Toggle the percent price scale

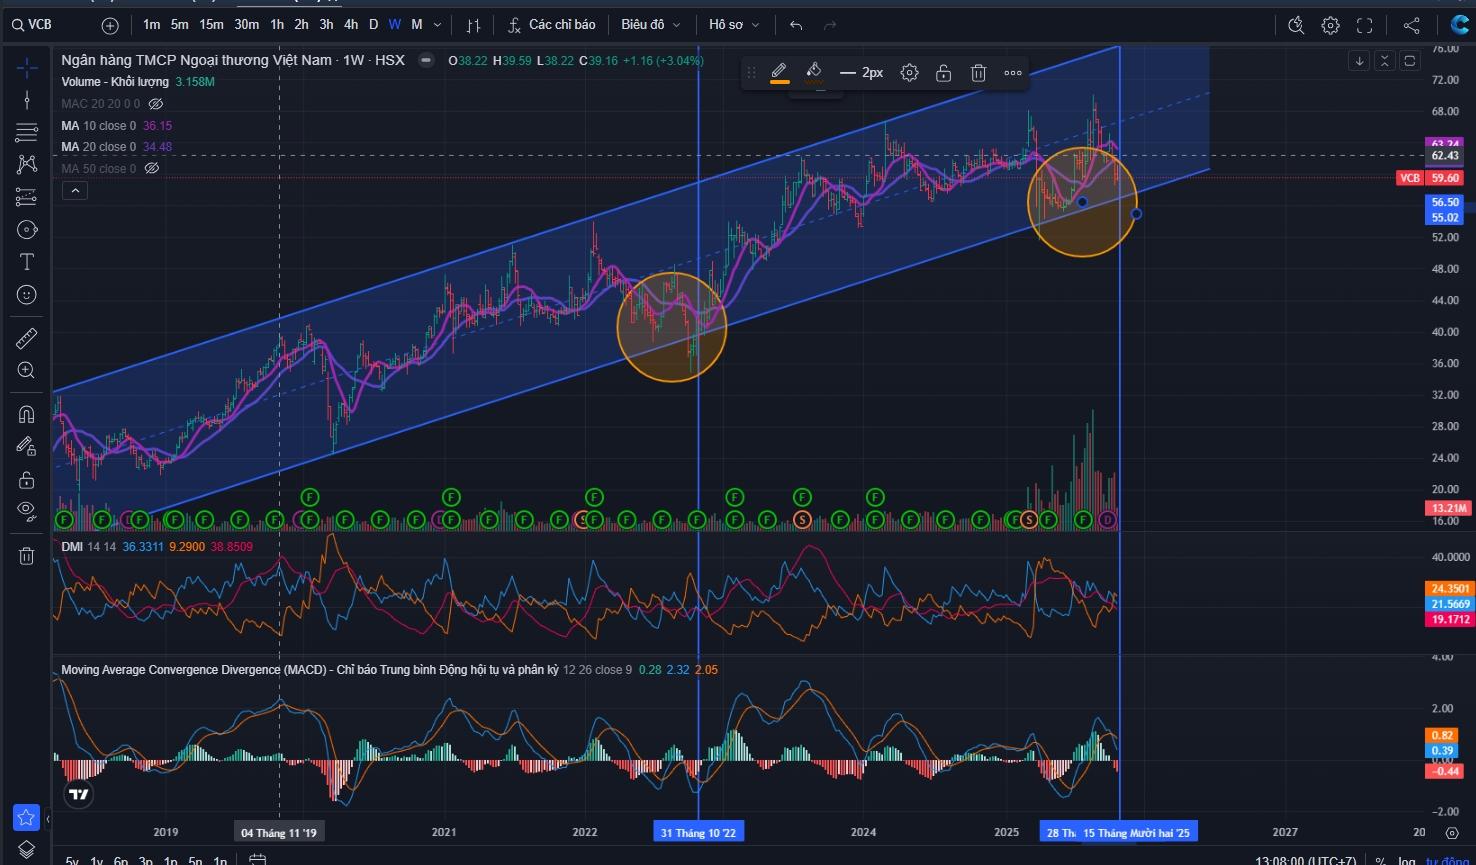pyautogui.click(x=1381, y=859)
